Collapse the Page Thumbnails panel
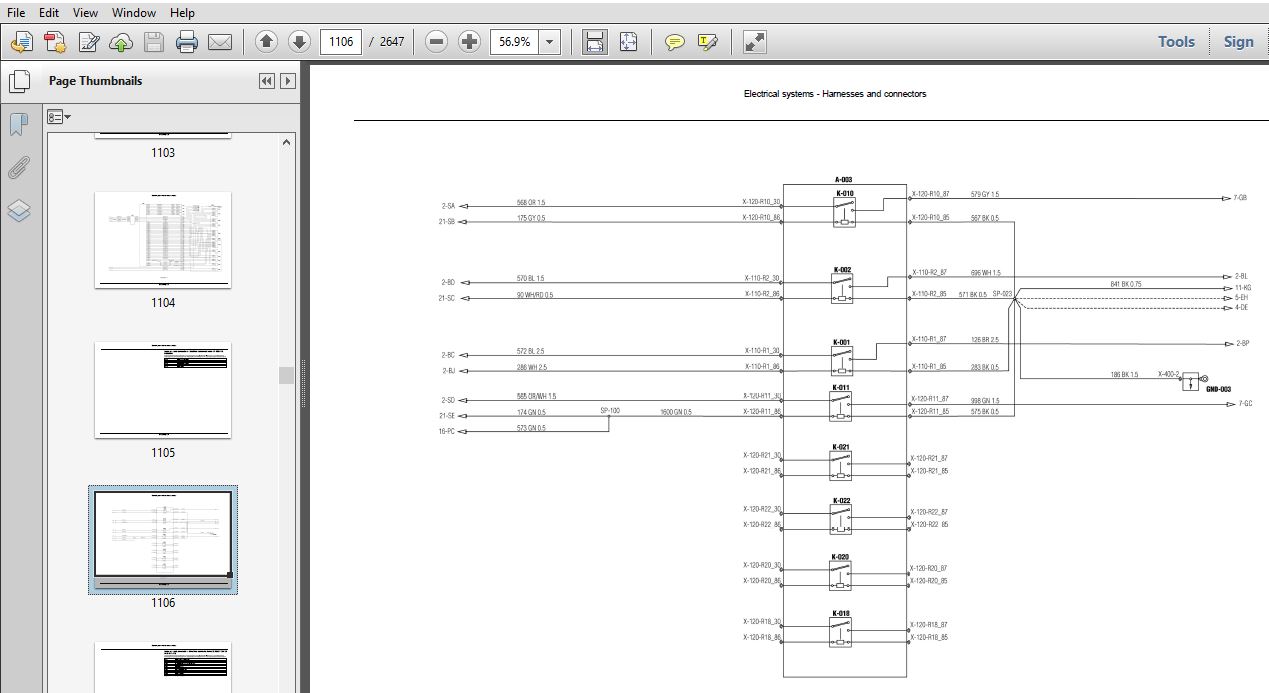The height and width of the screenshot is (693, 1269). (267, 81)
